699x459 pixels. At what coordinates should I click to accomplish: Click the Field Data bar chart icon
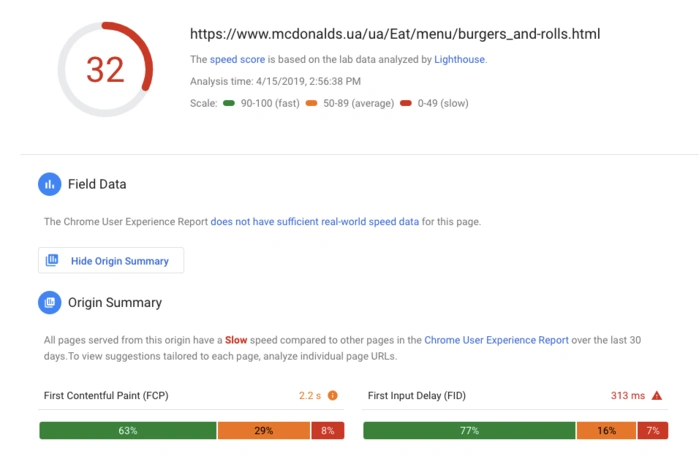pyautogui.click(x=50, y=185)
